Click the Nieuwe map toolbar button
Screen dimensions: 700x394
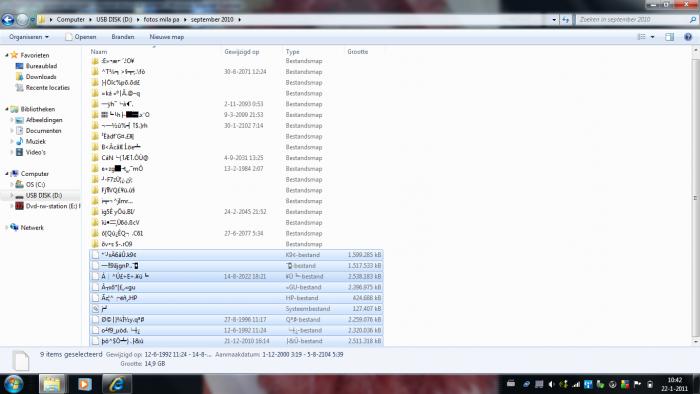(x=167, y=37)
